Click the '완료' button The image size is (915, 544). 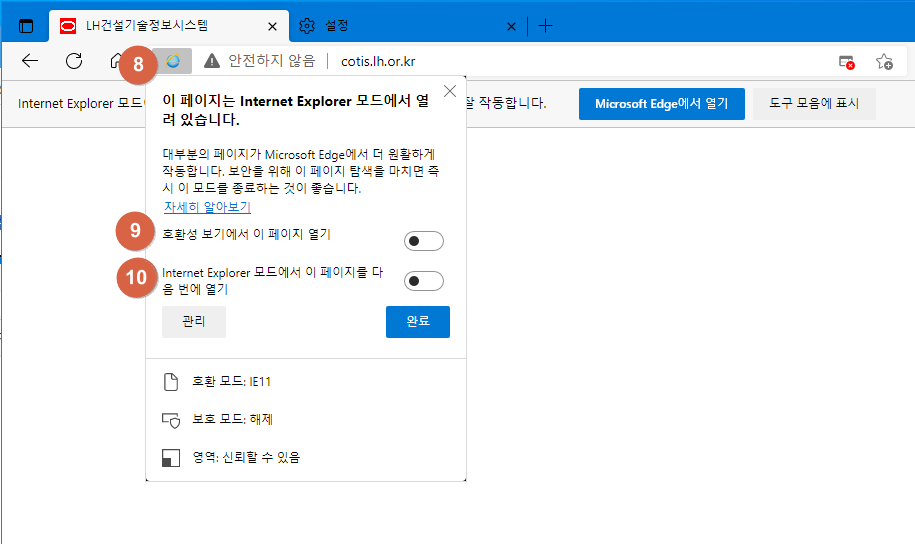(418, 322)
